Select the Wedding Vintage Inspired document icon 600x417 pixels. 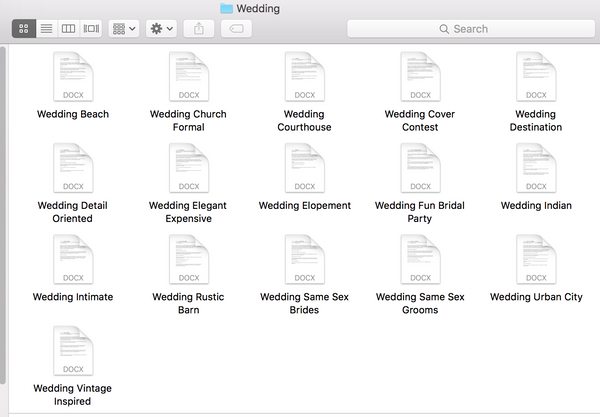point(73,351)
